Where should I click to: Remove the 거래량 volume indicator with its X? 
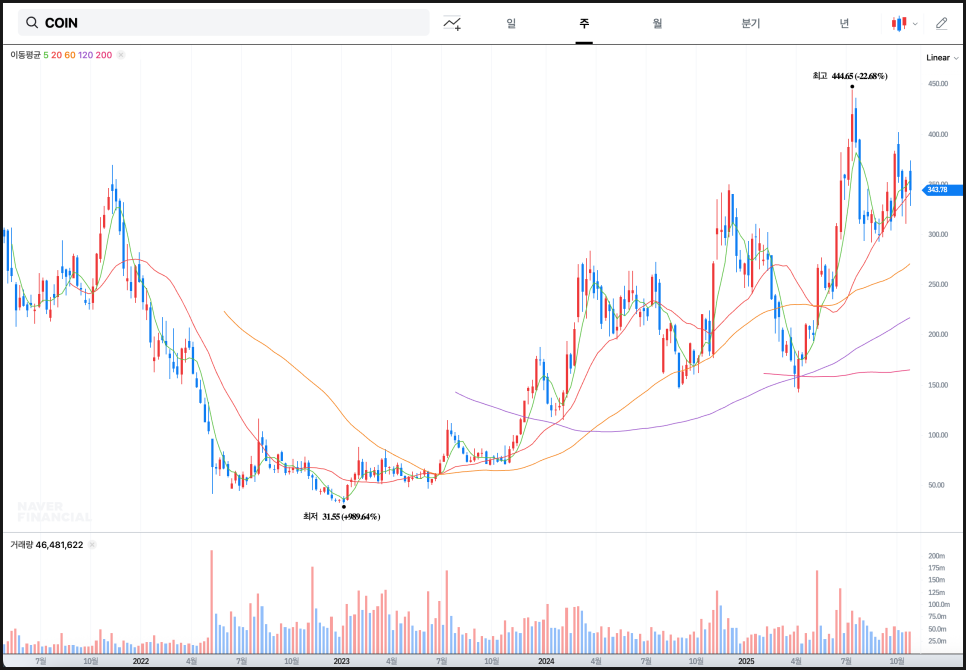92,545
